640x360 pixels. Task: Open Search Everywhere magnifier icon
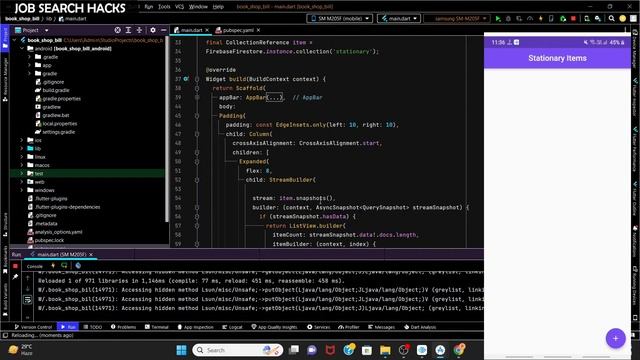coord(611,18)
